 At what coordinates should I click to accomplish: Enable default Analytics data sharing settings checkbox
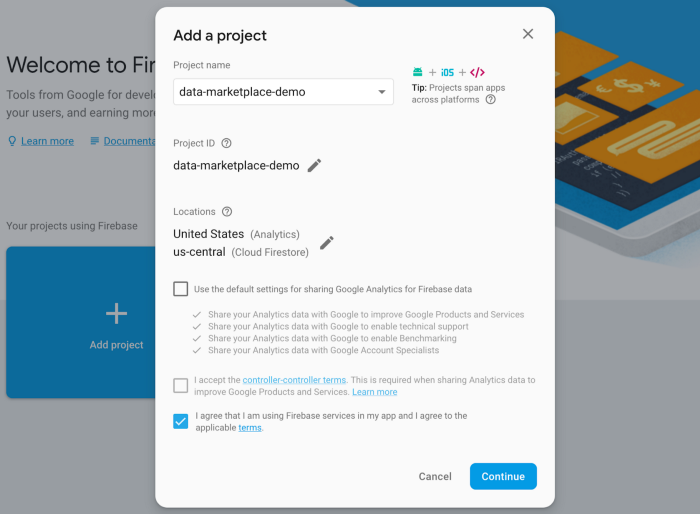point(181,289)
